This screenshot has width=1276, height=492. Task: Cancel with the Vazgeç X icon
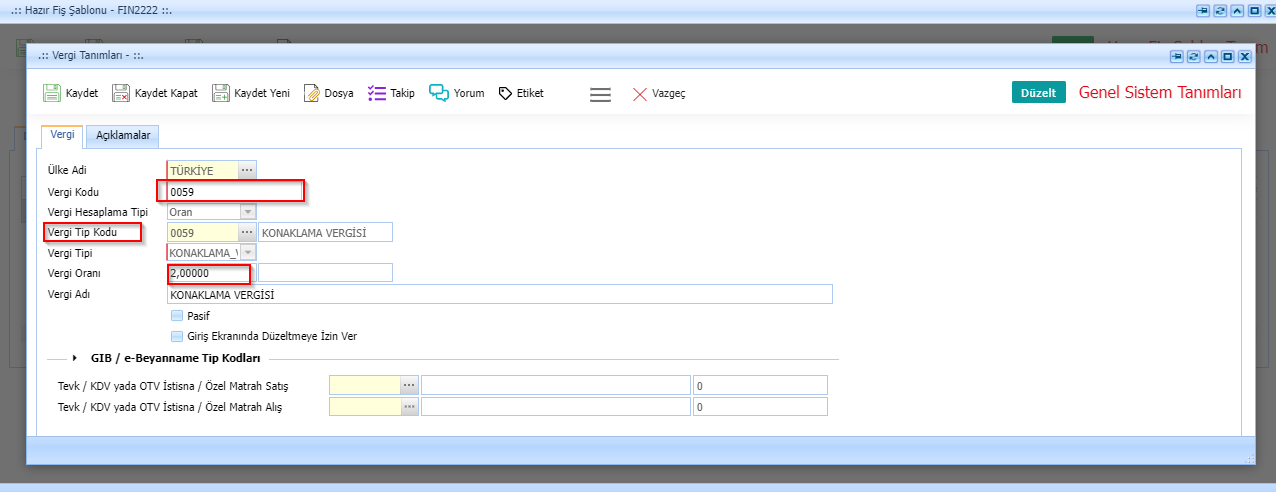[x=640, y=94]
